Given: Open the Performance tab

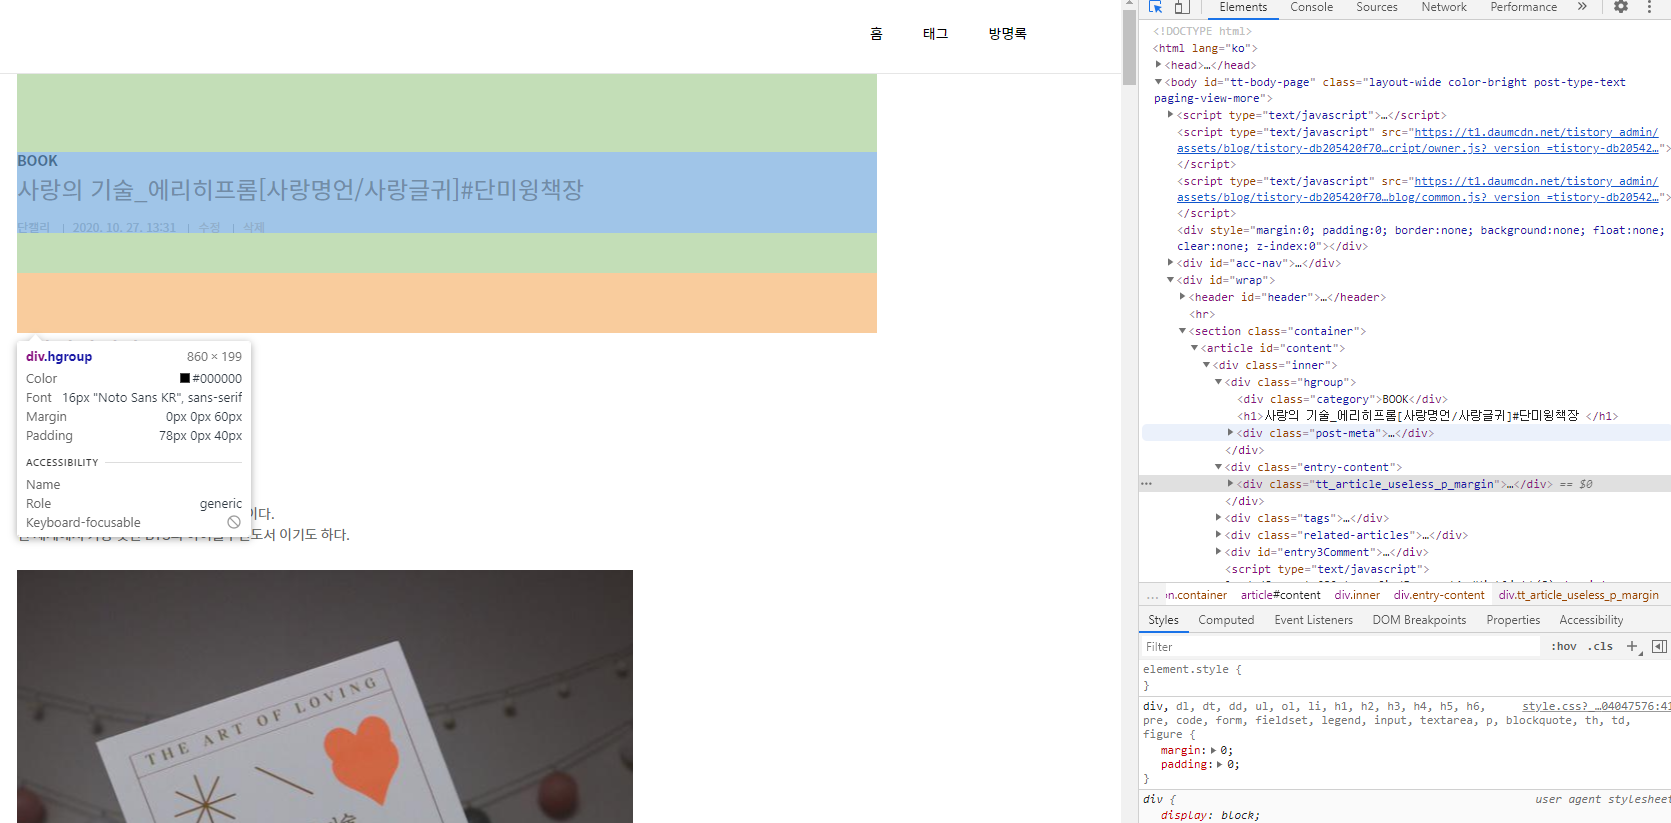Looking at the screenshot, I should 1523,7.
